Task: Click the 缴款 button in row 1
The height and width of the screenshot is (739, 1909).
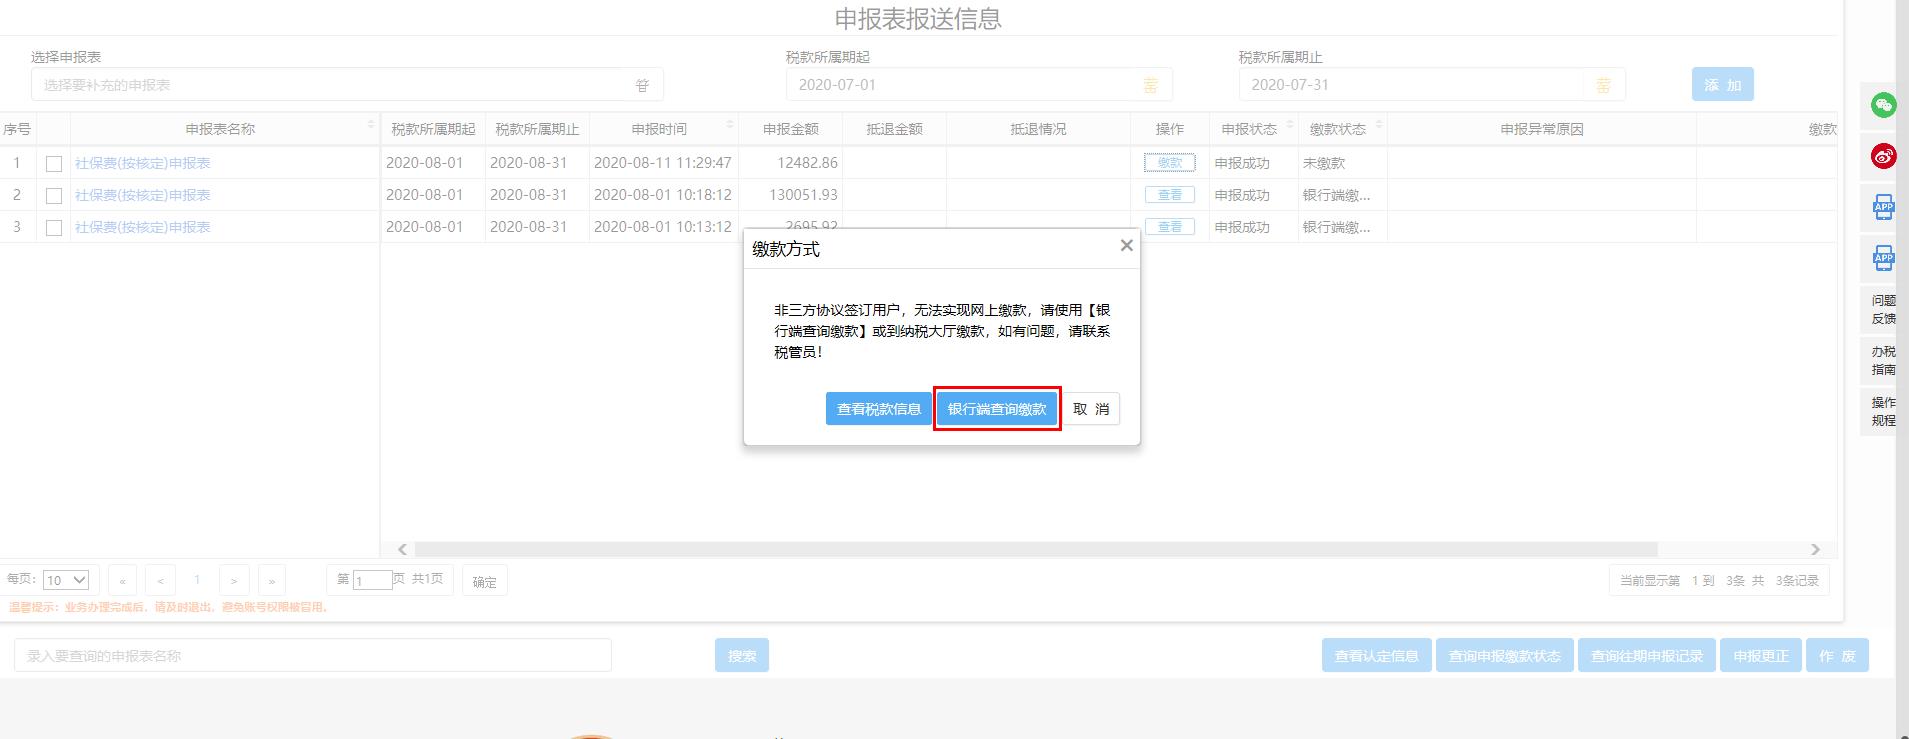Action: 1170,163
